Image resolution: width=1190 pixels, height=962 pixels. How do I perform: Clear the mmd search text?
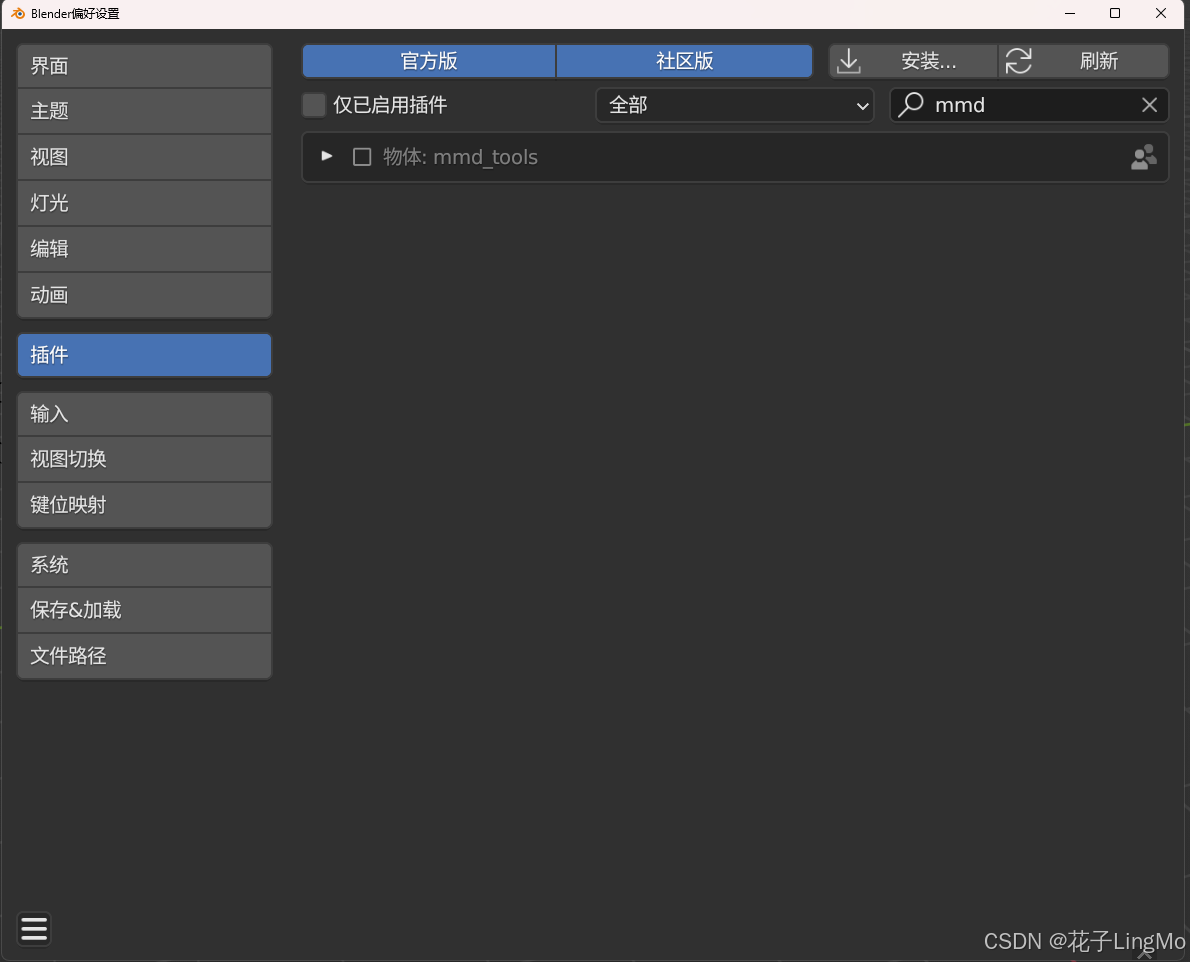[x=1149, y=105]
